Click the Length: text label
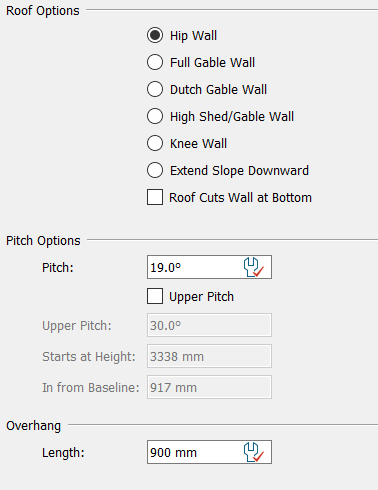This screenshot has width=378, height=490. (x=63, y=453)
